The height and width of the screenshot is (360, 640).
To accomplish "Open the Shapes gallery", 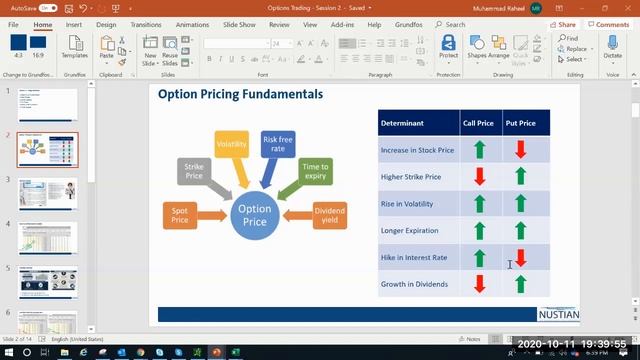I will 477,47.
